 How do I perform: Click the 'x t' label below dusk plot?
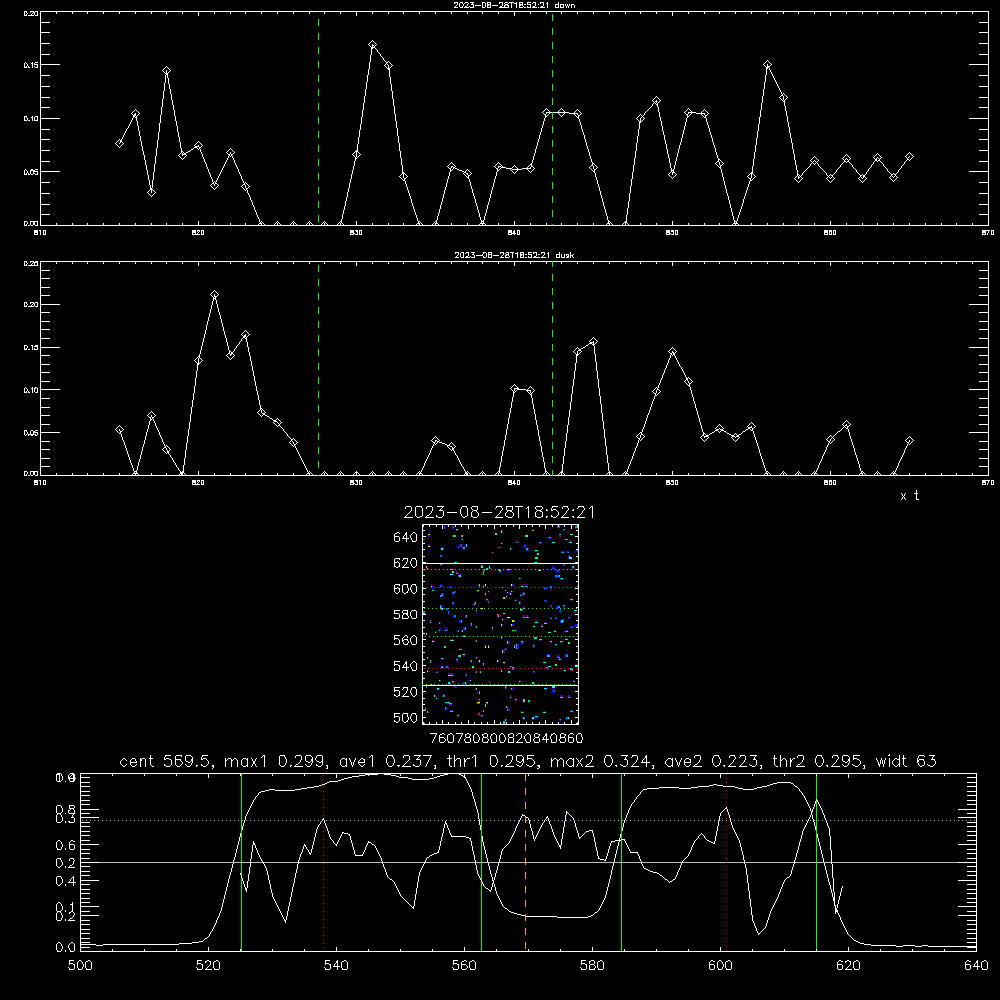909,496
